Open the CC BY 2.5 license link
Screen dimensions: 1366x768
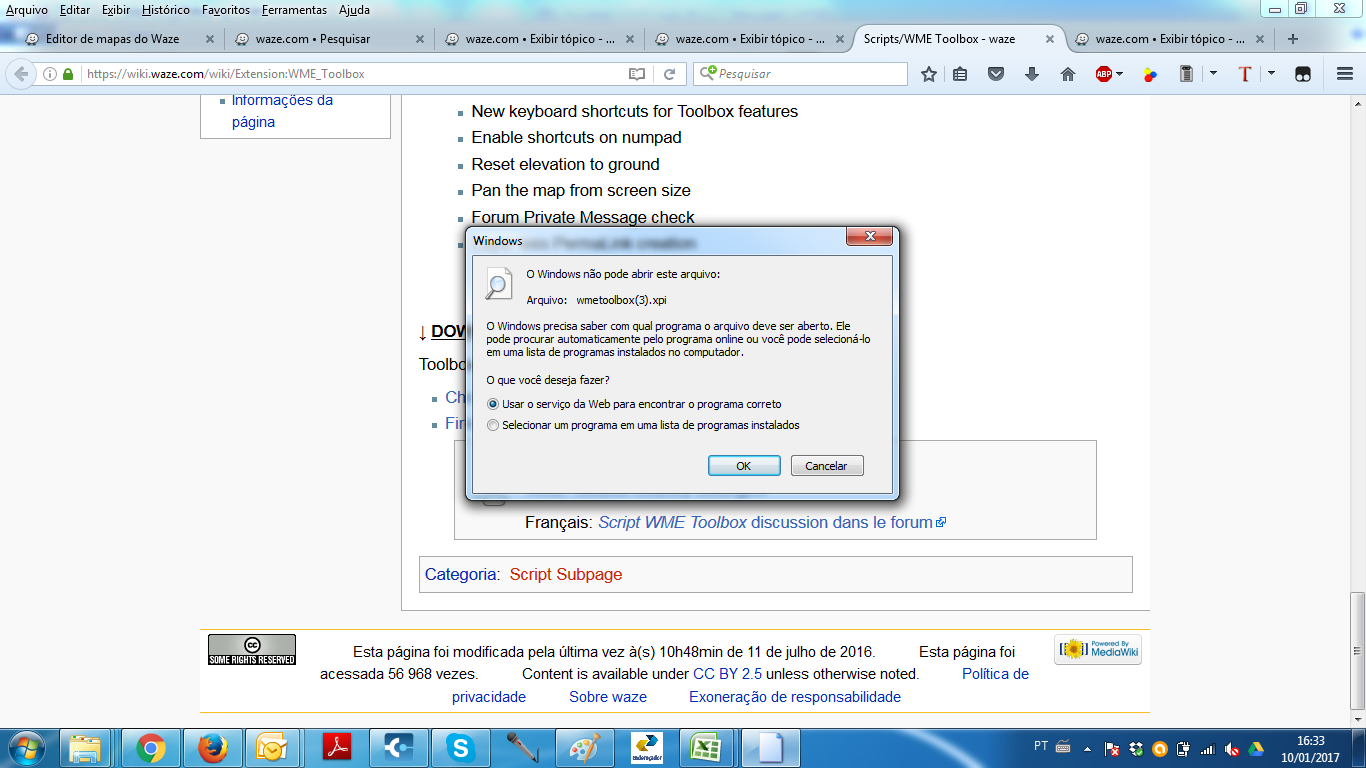(727, 674)
